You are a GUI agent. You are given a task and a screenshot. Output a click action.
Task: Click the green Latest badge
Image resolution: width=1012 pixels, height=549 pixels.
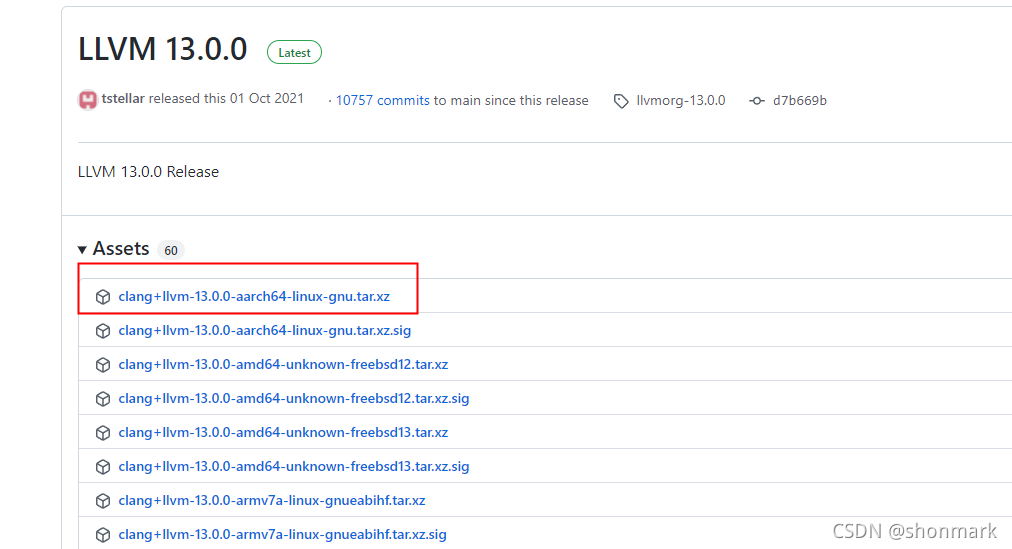pyautogui.click(x=294, y=52)
